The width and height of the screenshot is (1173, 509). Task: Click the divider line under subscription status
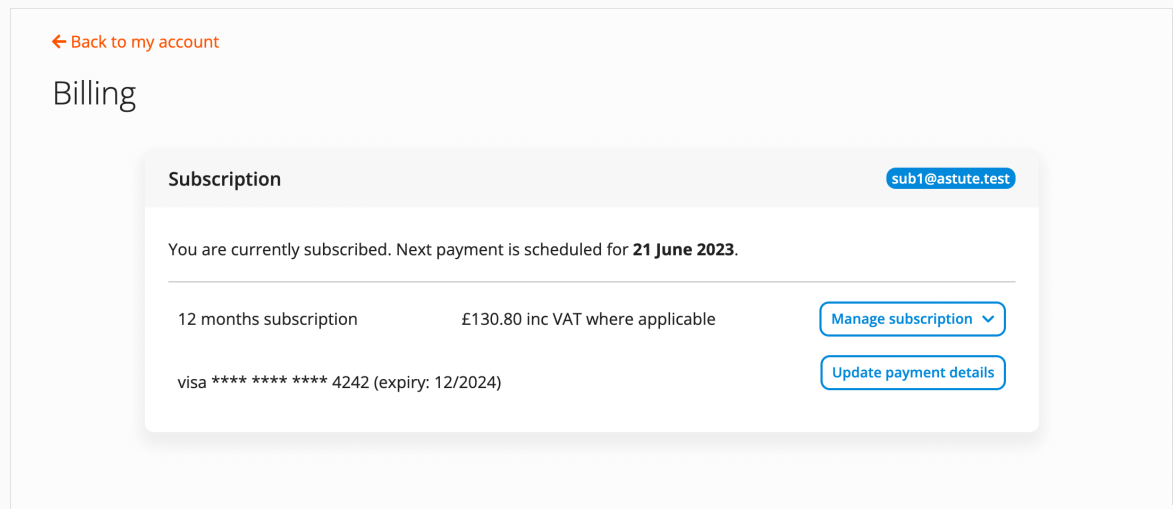pos(591,282)
